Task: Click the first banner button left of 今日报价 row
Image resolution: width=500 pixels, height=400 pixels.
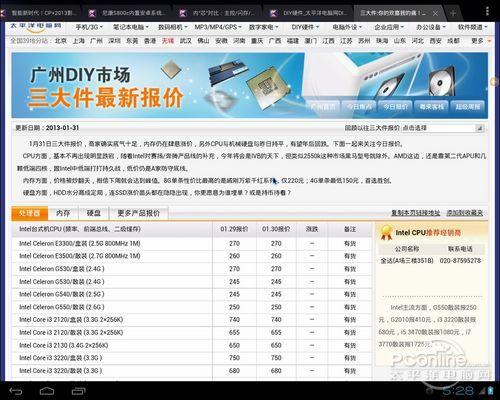Action: 323,107
